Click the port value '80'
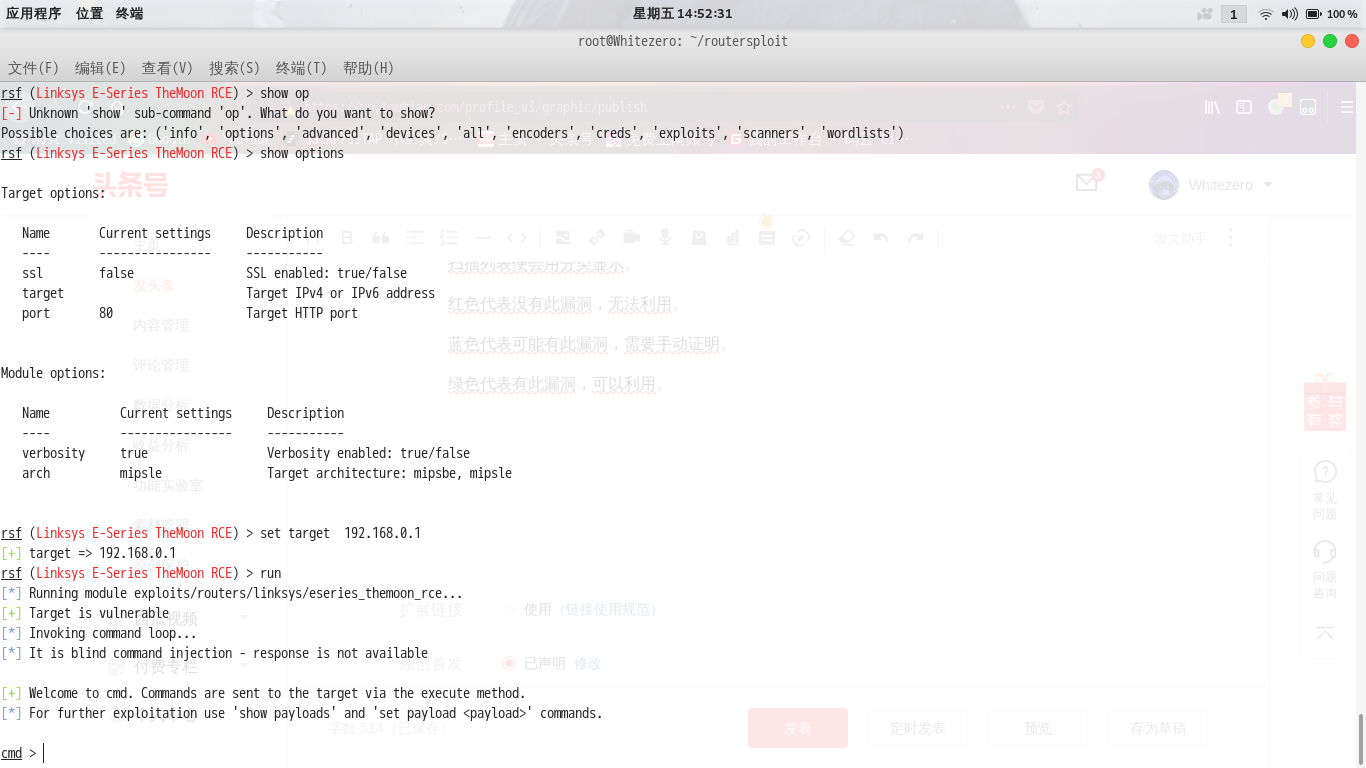The width and height of the screenshot is (1366, 768). click(106, 313)
